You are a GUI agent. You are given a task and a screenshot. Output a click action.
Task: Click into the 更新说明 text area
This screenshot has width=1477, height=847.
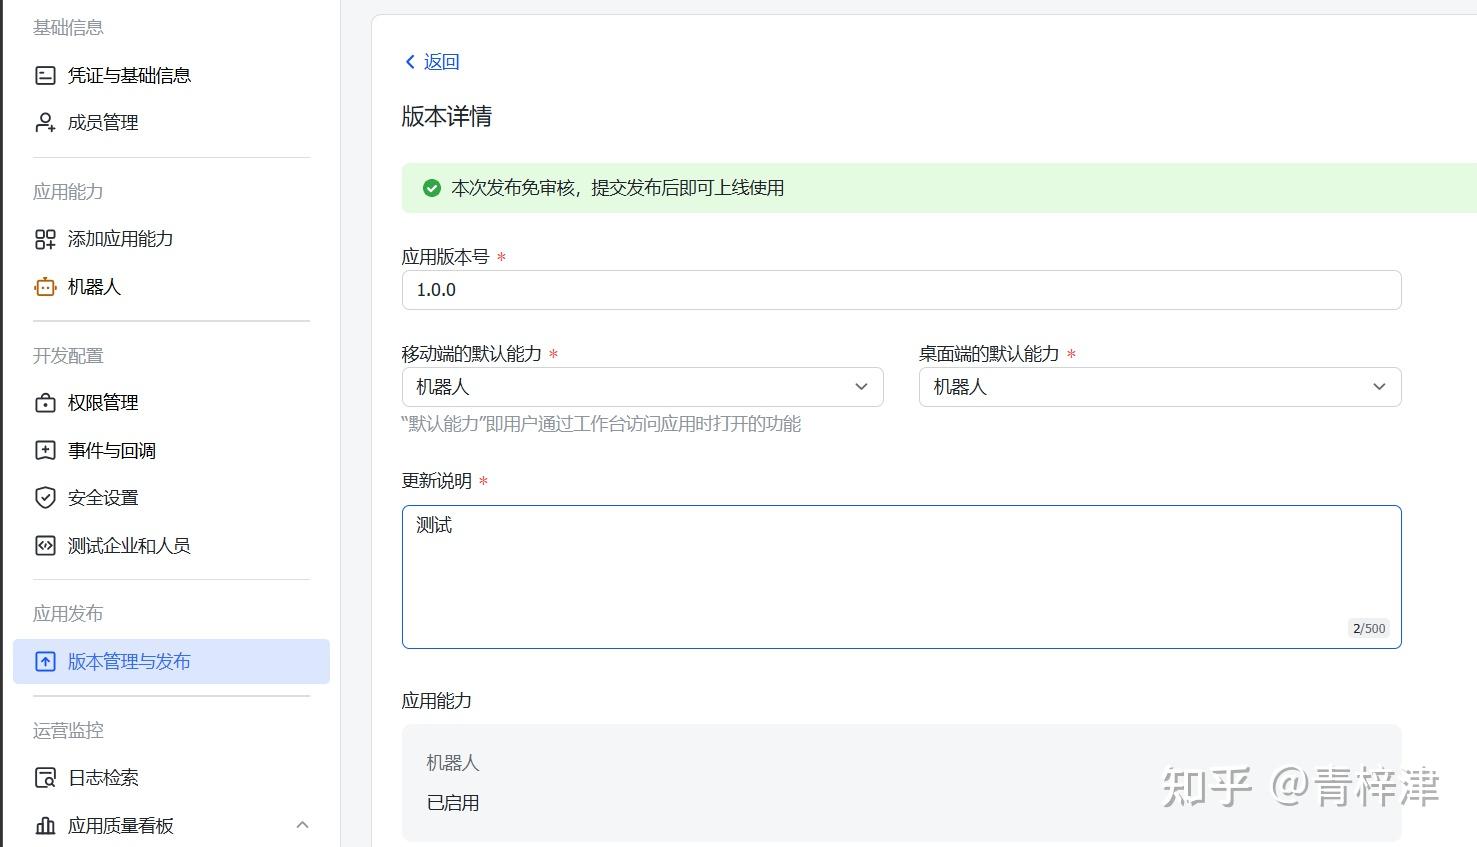(901, 577)
